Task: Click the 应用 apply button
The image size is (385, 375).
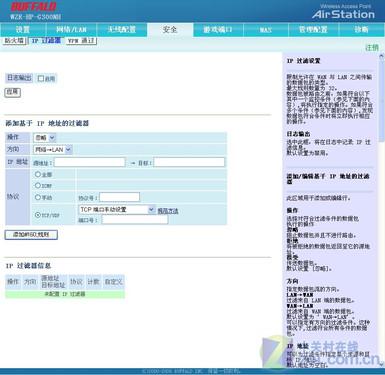Action: [x=13, y=92]
